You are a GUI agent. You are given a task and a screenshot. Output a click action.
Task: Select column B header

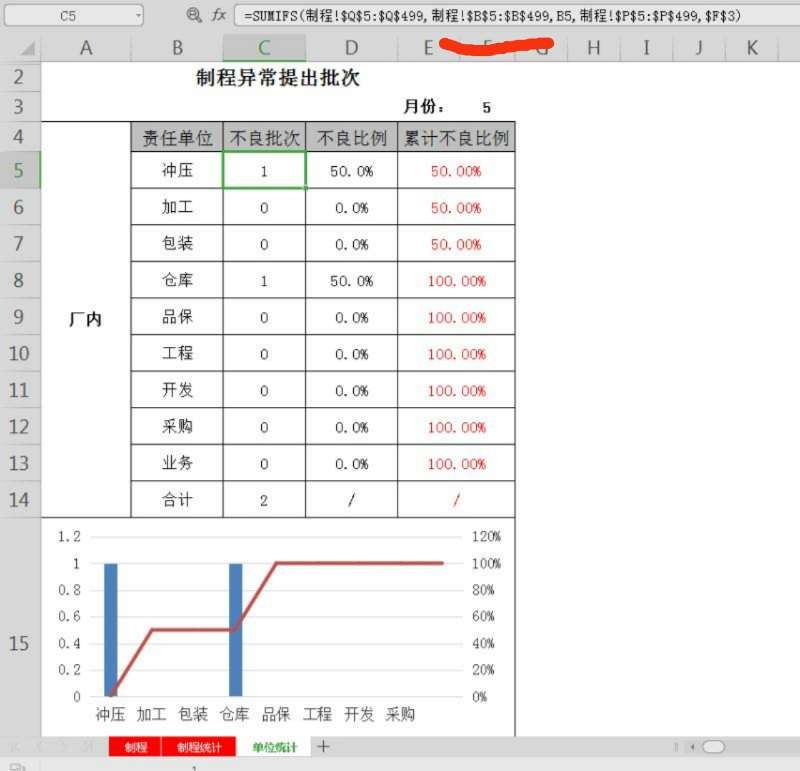(177, 48)
